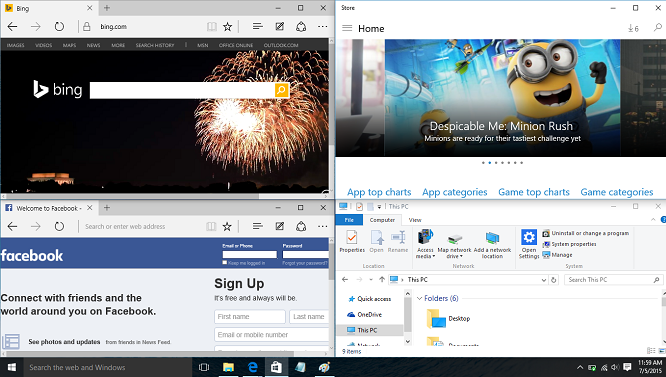Image resolution: width=666 pixels, height=377 pixels.
Task: Click the Bing search text box
Action: tap(182, 90)
